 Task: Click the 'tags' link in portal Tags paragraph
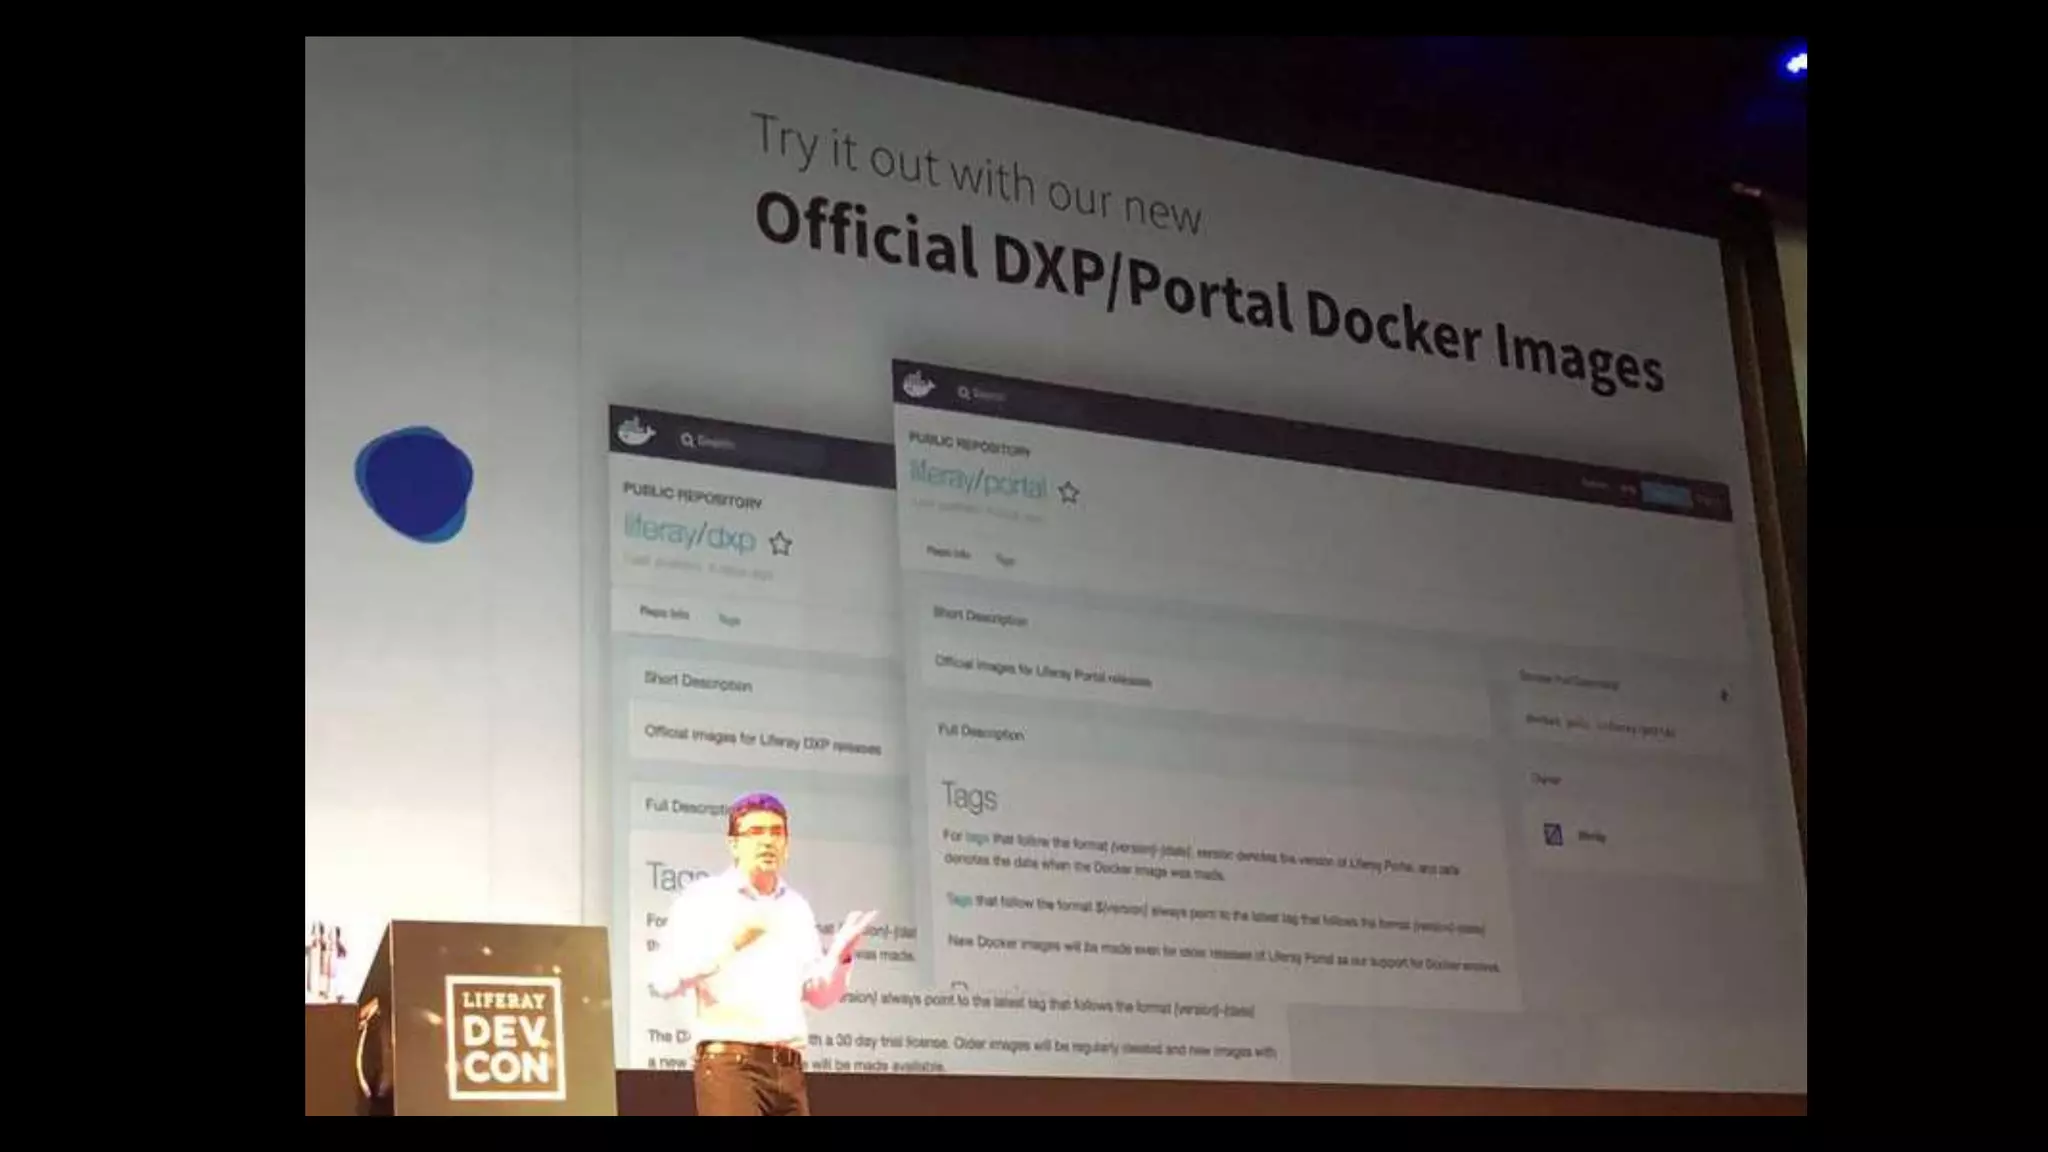[x=976, y=838]
